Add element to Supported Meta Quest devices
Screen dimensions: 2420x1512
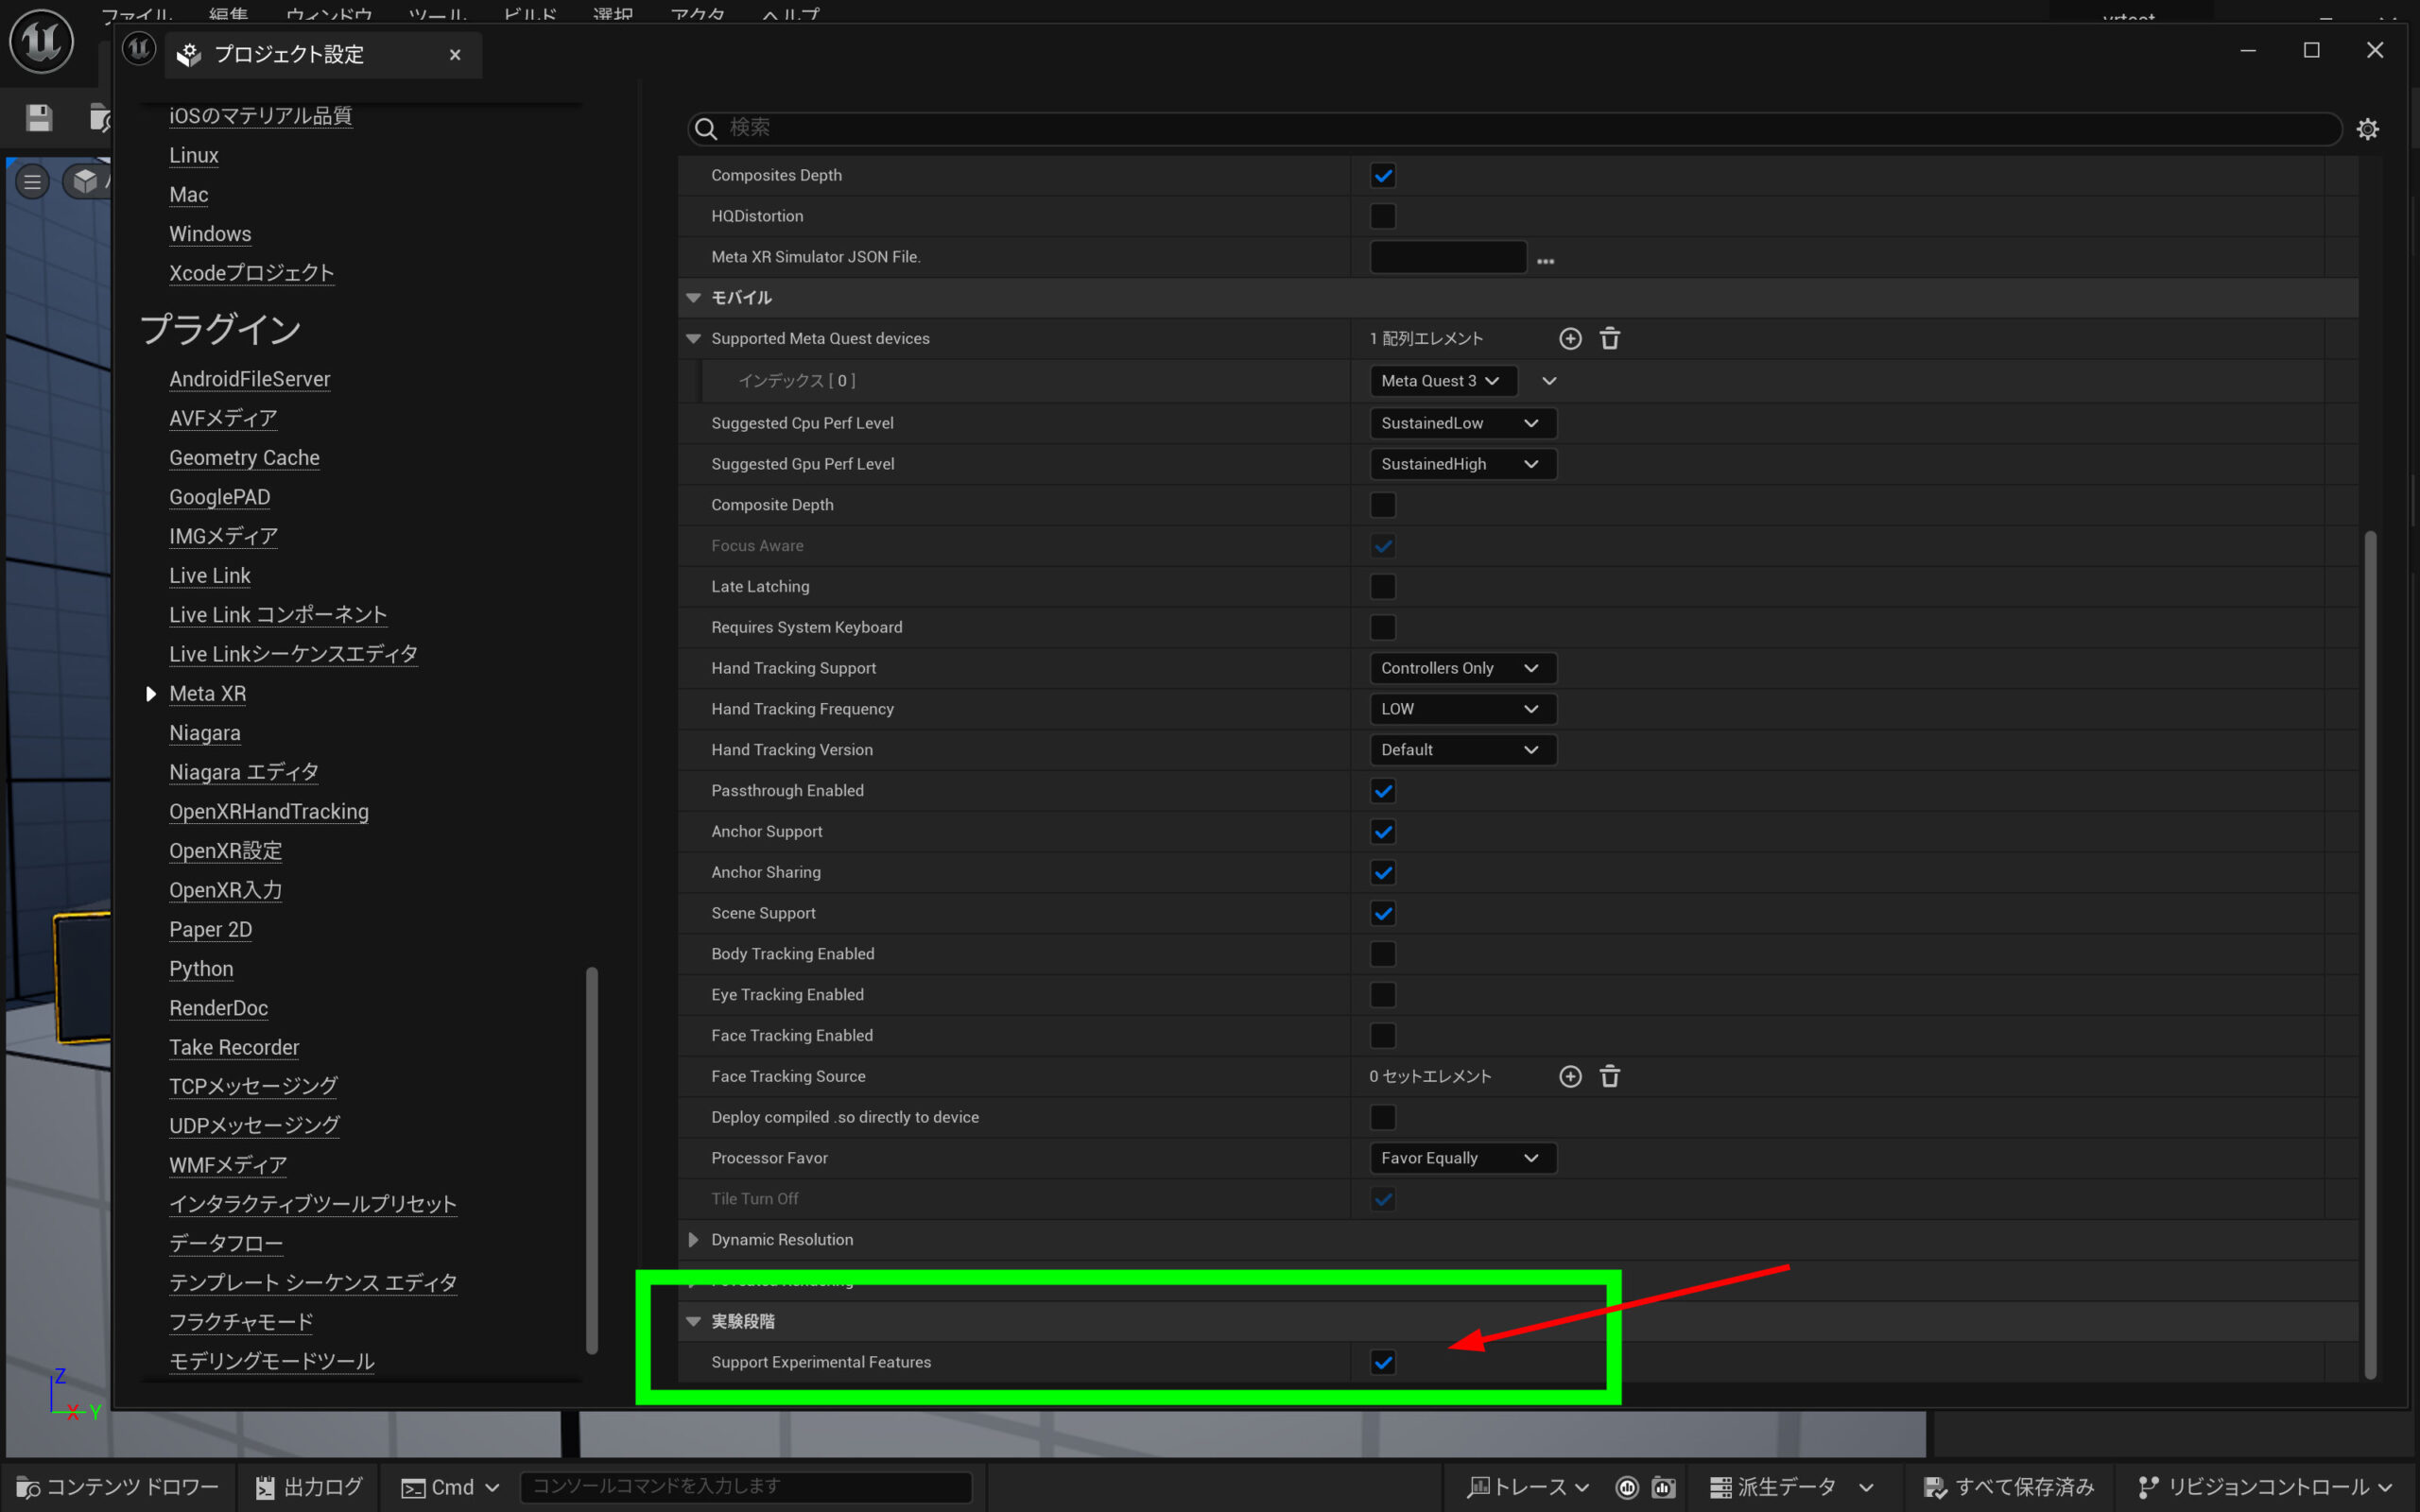[x=1570, y=339]
